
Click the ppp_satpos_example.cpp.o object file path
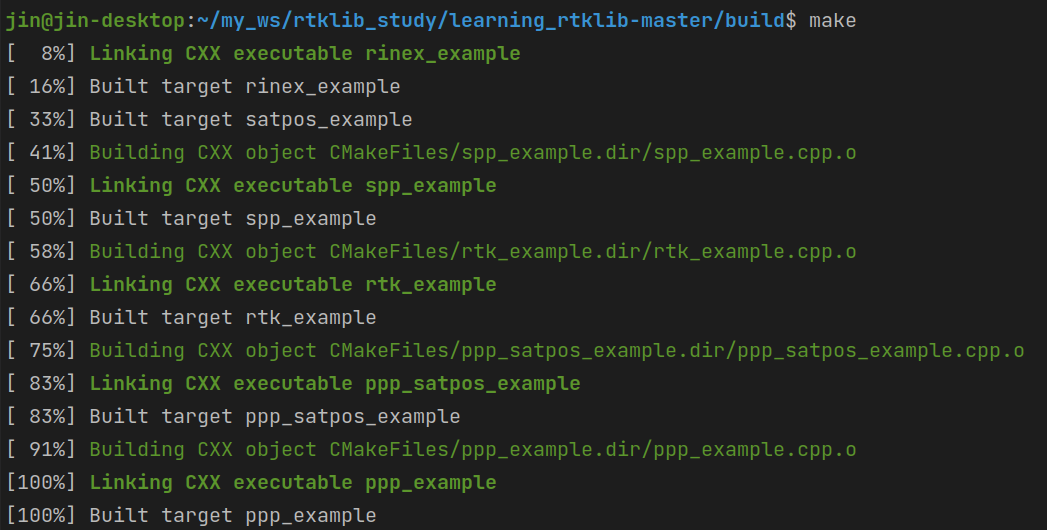[677, 350]
